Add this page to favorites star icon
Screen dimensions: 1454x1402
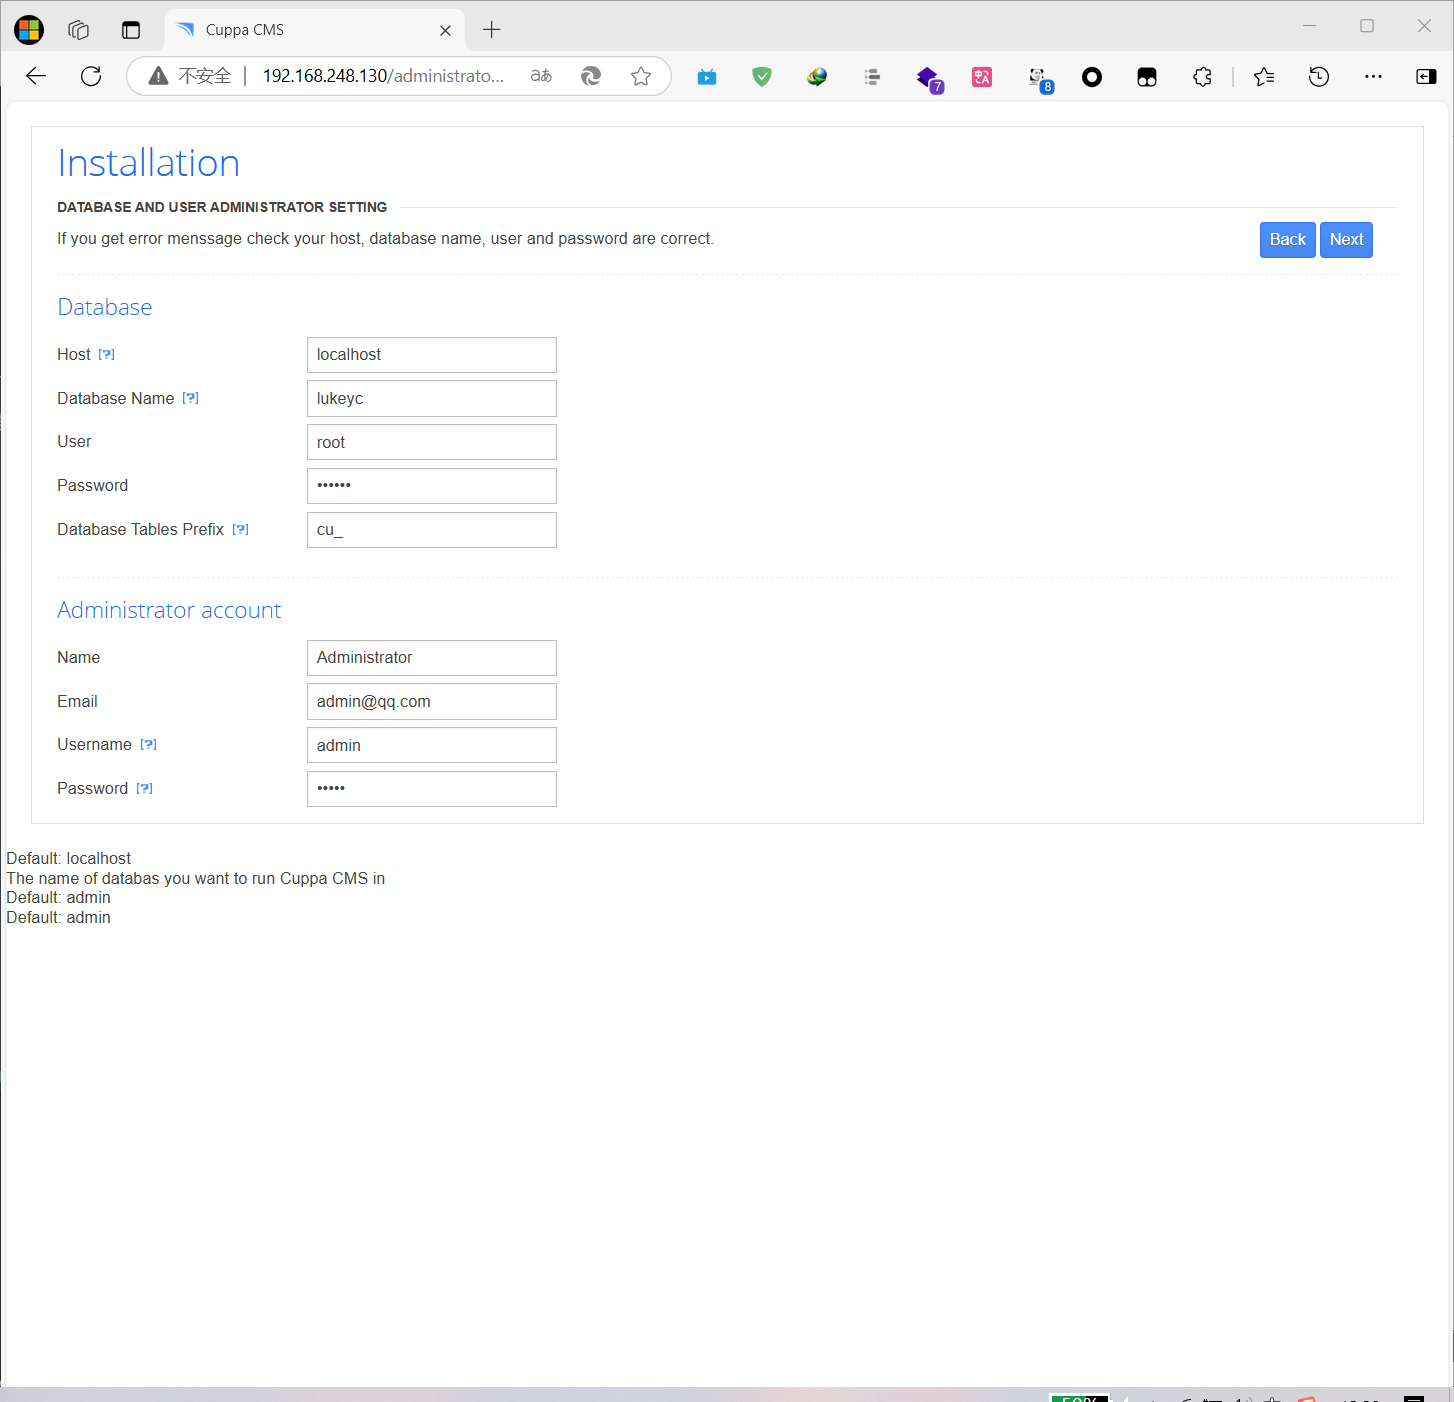[x=641, y=76]
